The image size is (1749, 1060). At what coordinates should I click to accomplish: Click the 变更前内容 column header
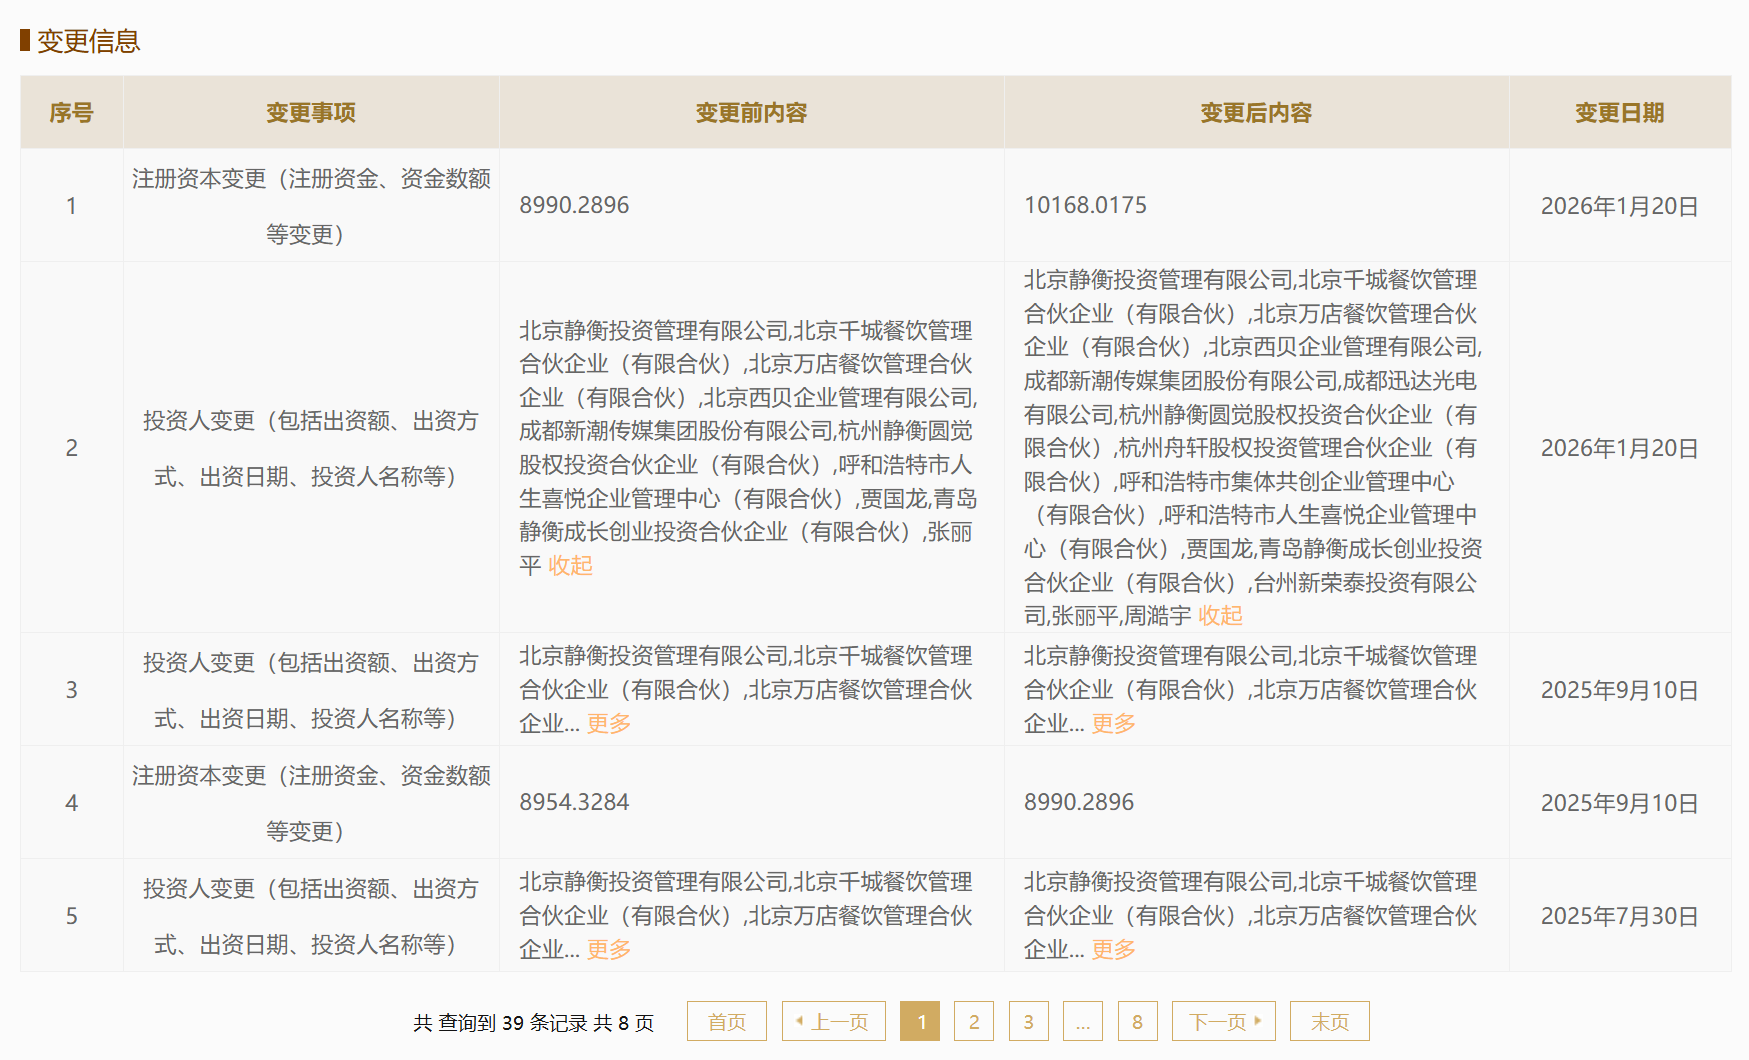coord(751,113)
